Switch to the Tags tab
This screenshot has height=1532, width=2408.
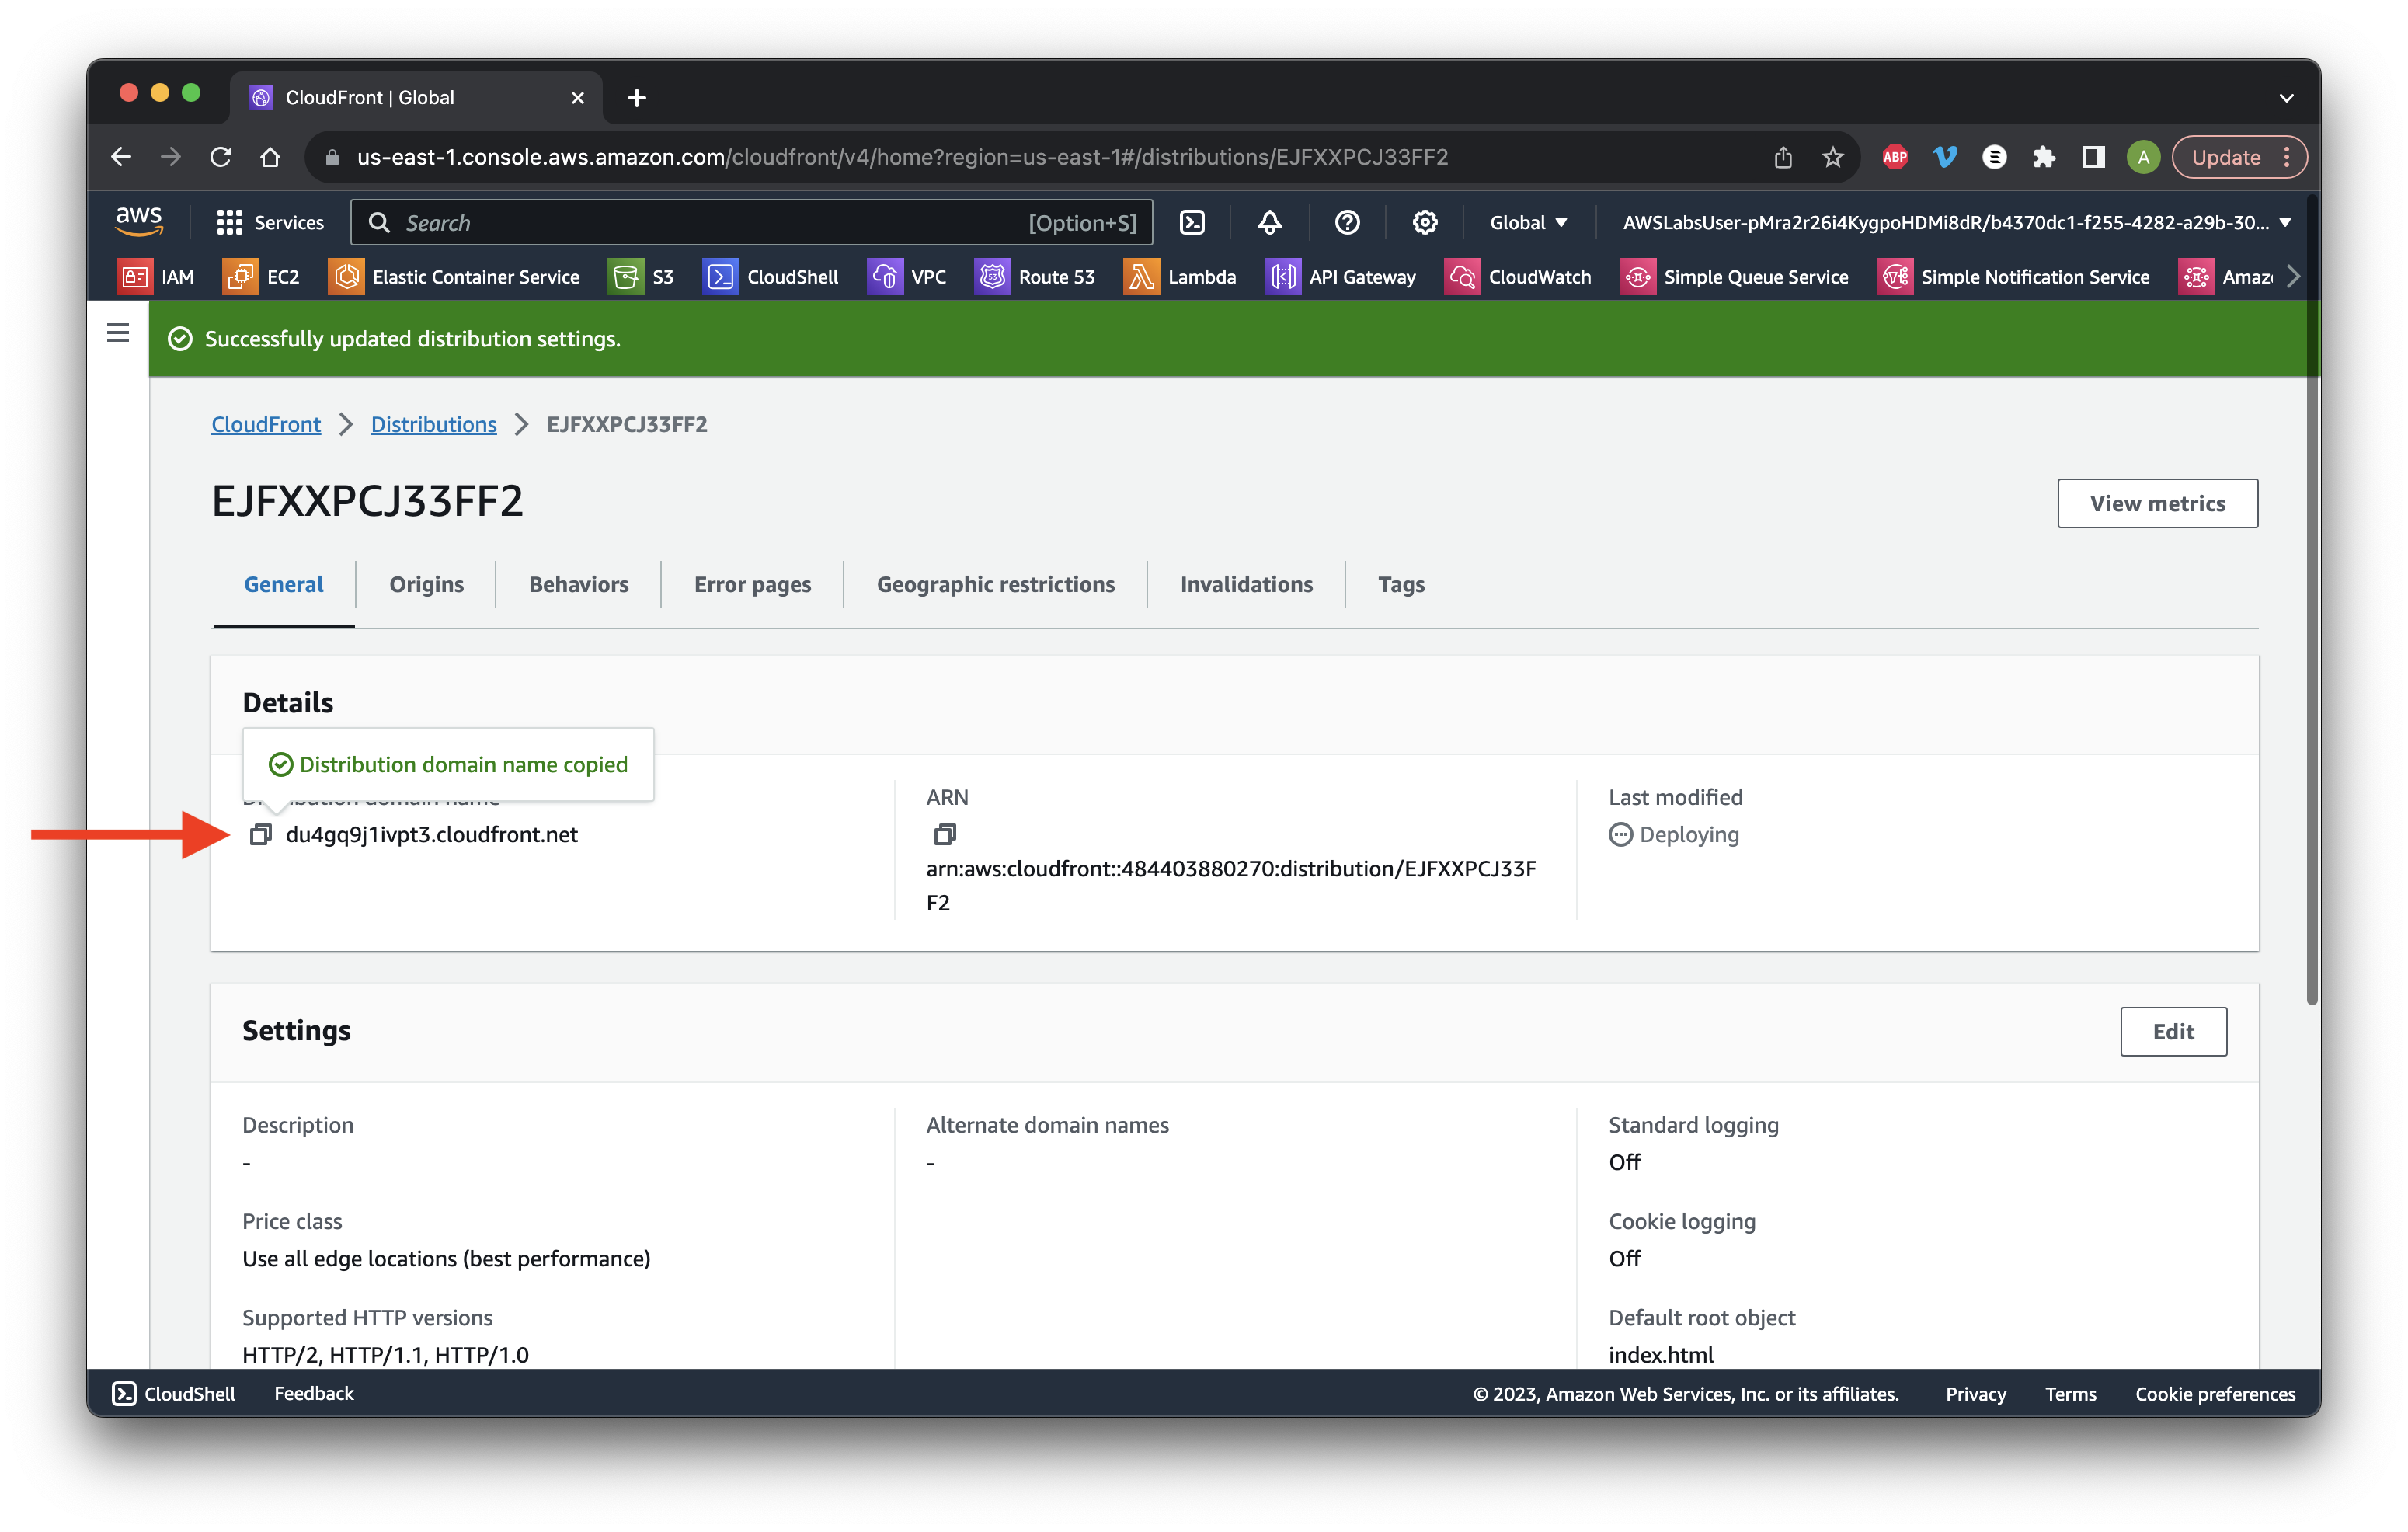click(x=1401, y=584)
